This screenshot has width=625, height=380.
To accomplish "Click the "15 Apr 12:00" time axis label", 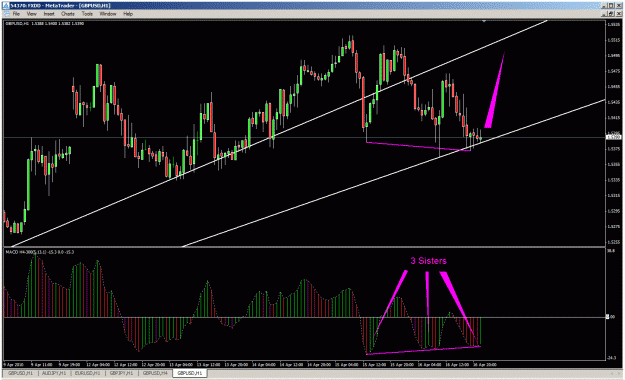I will tap(374, 364).
